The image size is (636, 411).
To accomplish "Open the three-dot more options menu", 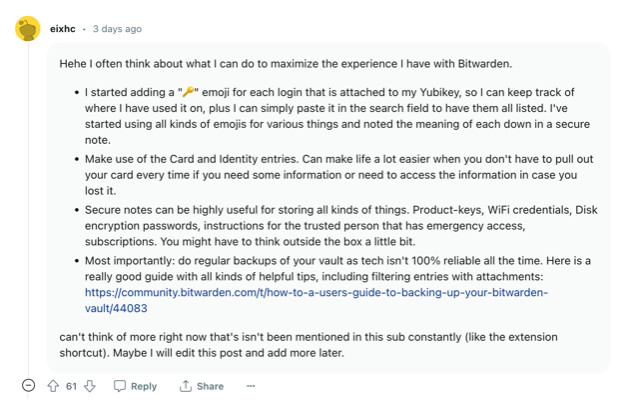I will pos(250,386).
